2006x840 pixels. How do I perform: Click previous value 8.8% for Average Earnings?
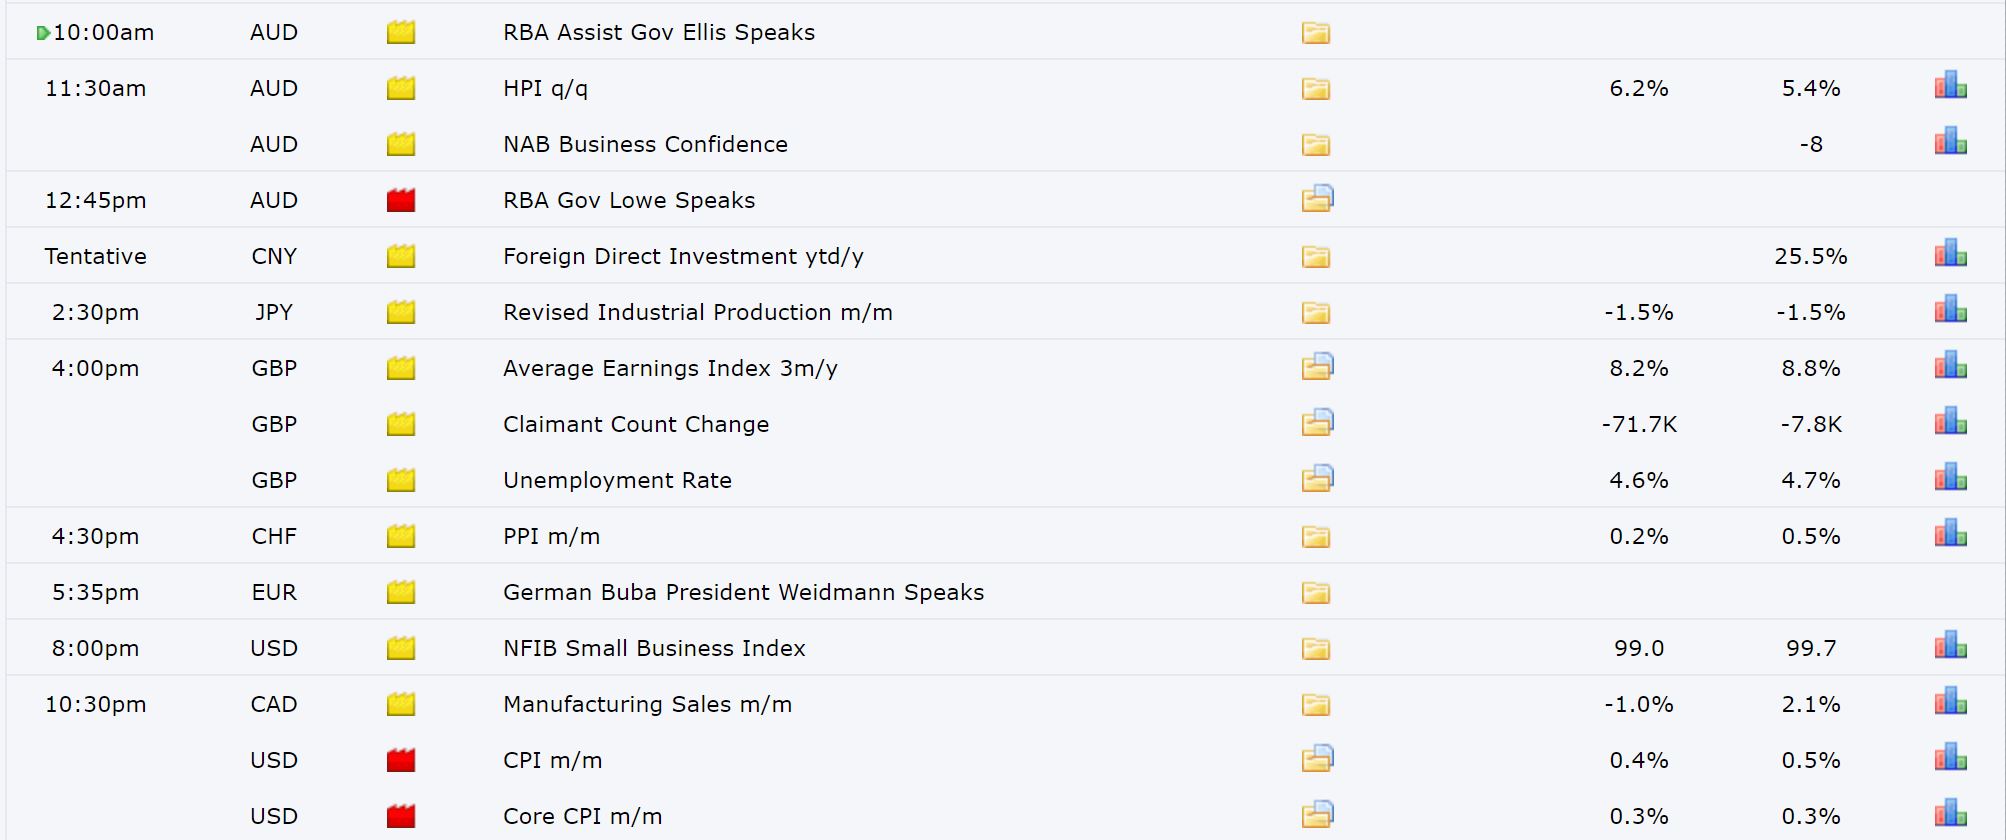(1811, 368)
